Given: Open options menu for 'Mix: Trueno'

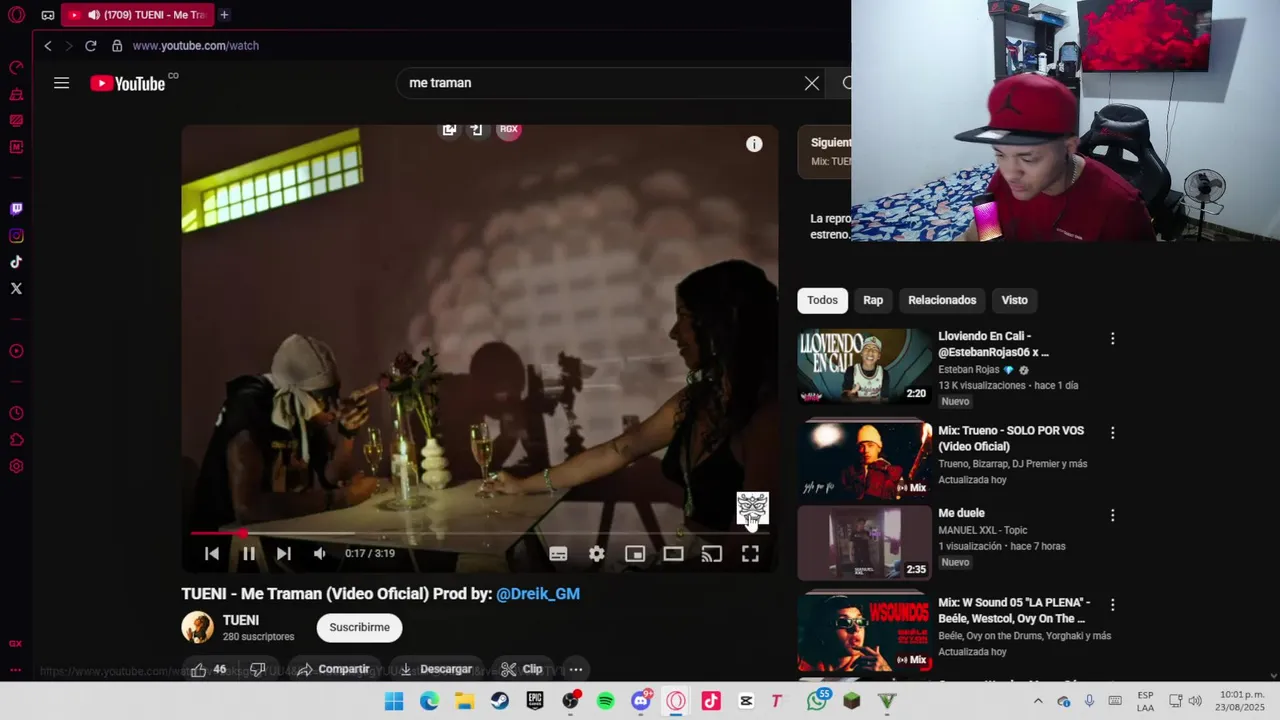Looking at the screenshot, I should (x=1112, y=433).
